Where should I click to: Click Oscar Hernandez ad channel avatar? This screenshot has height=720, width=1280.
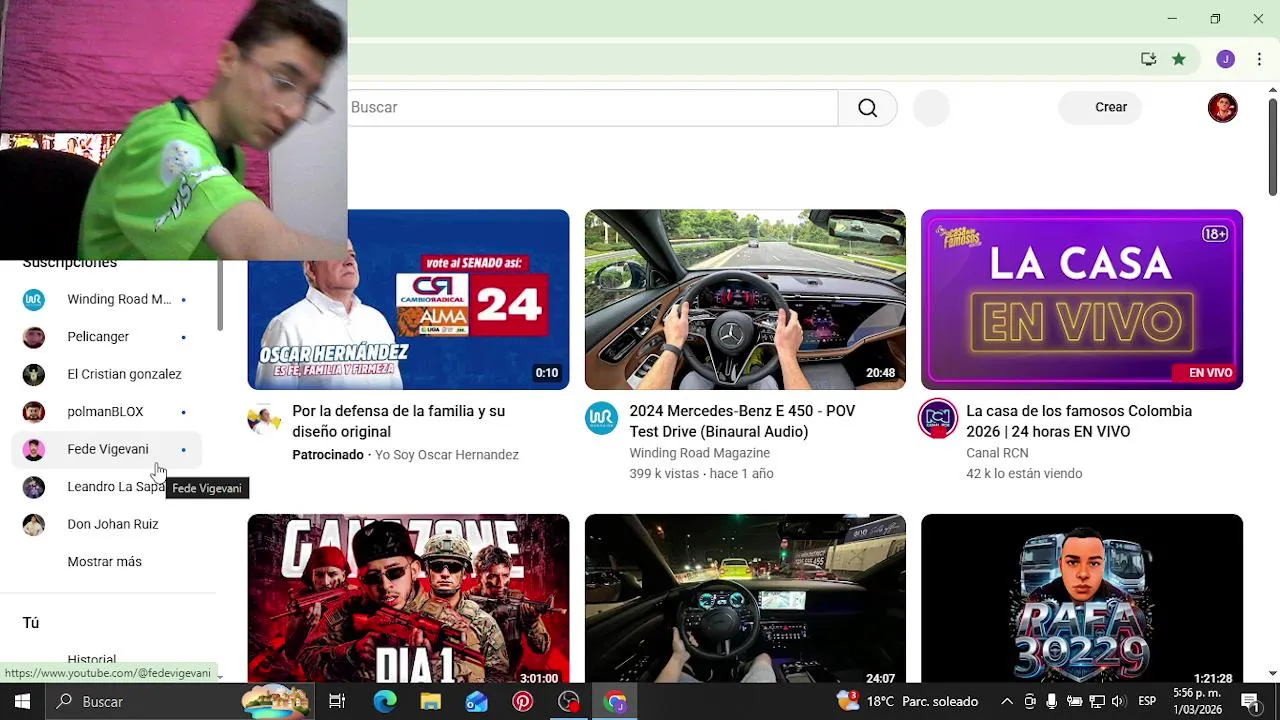264,419
